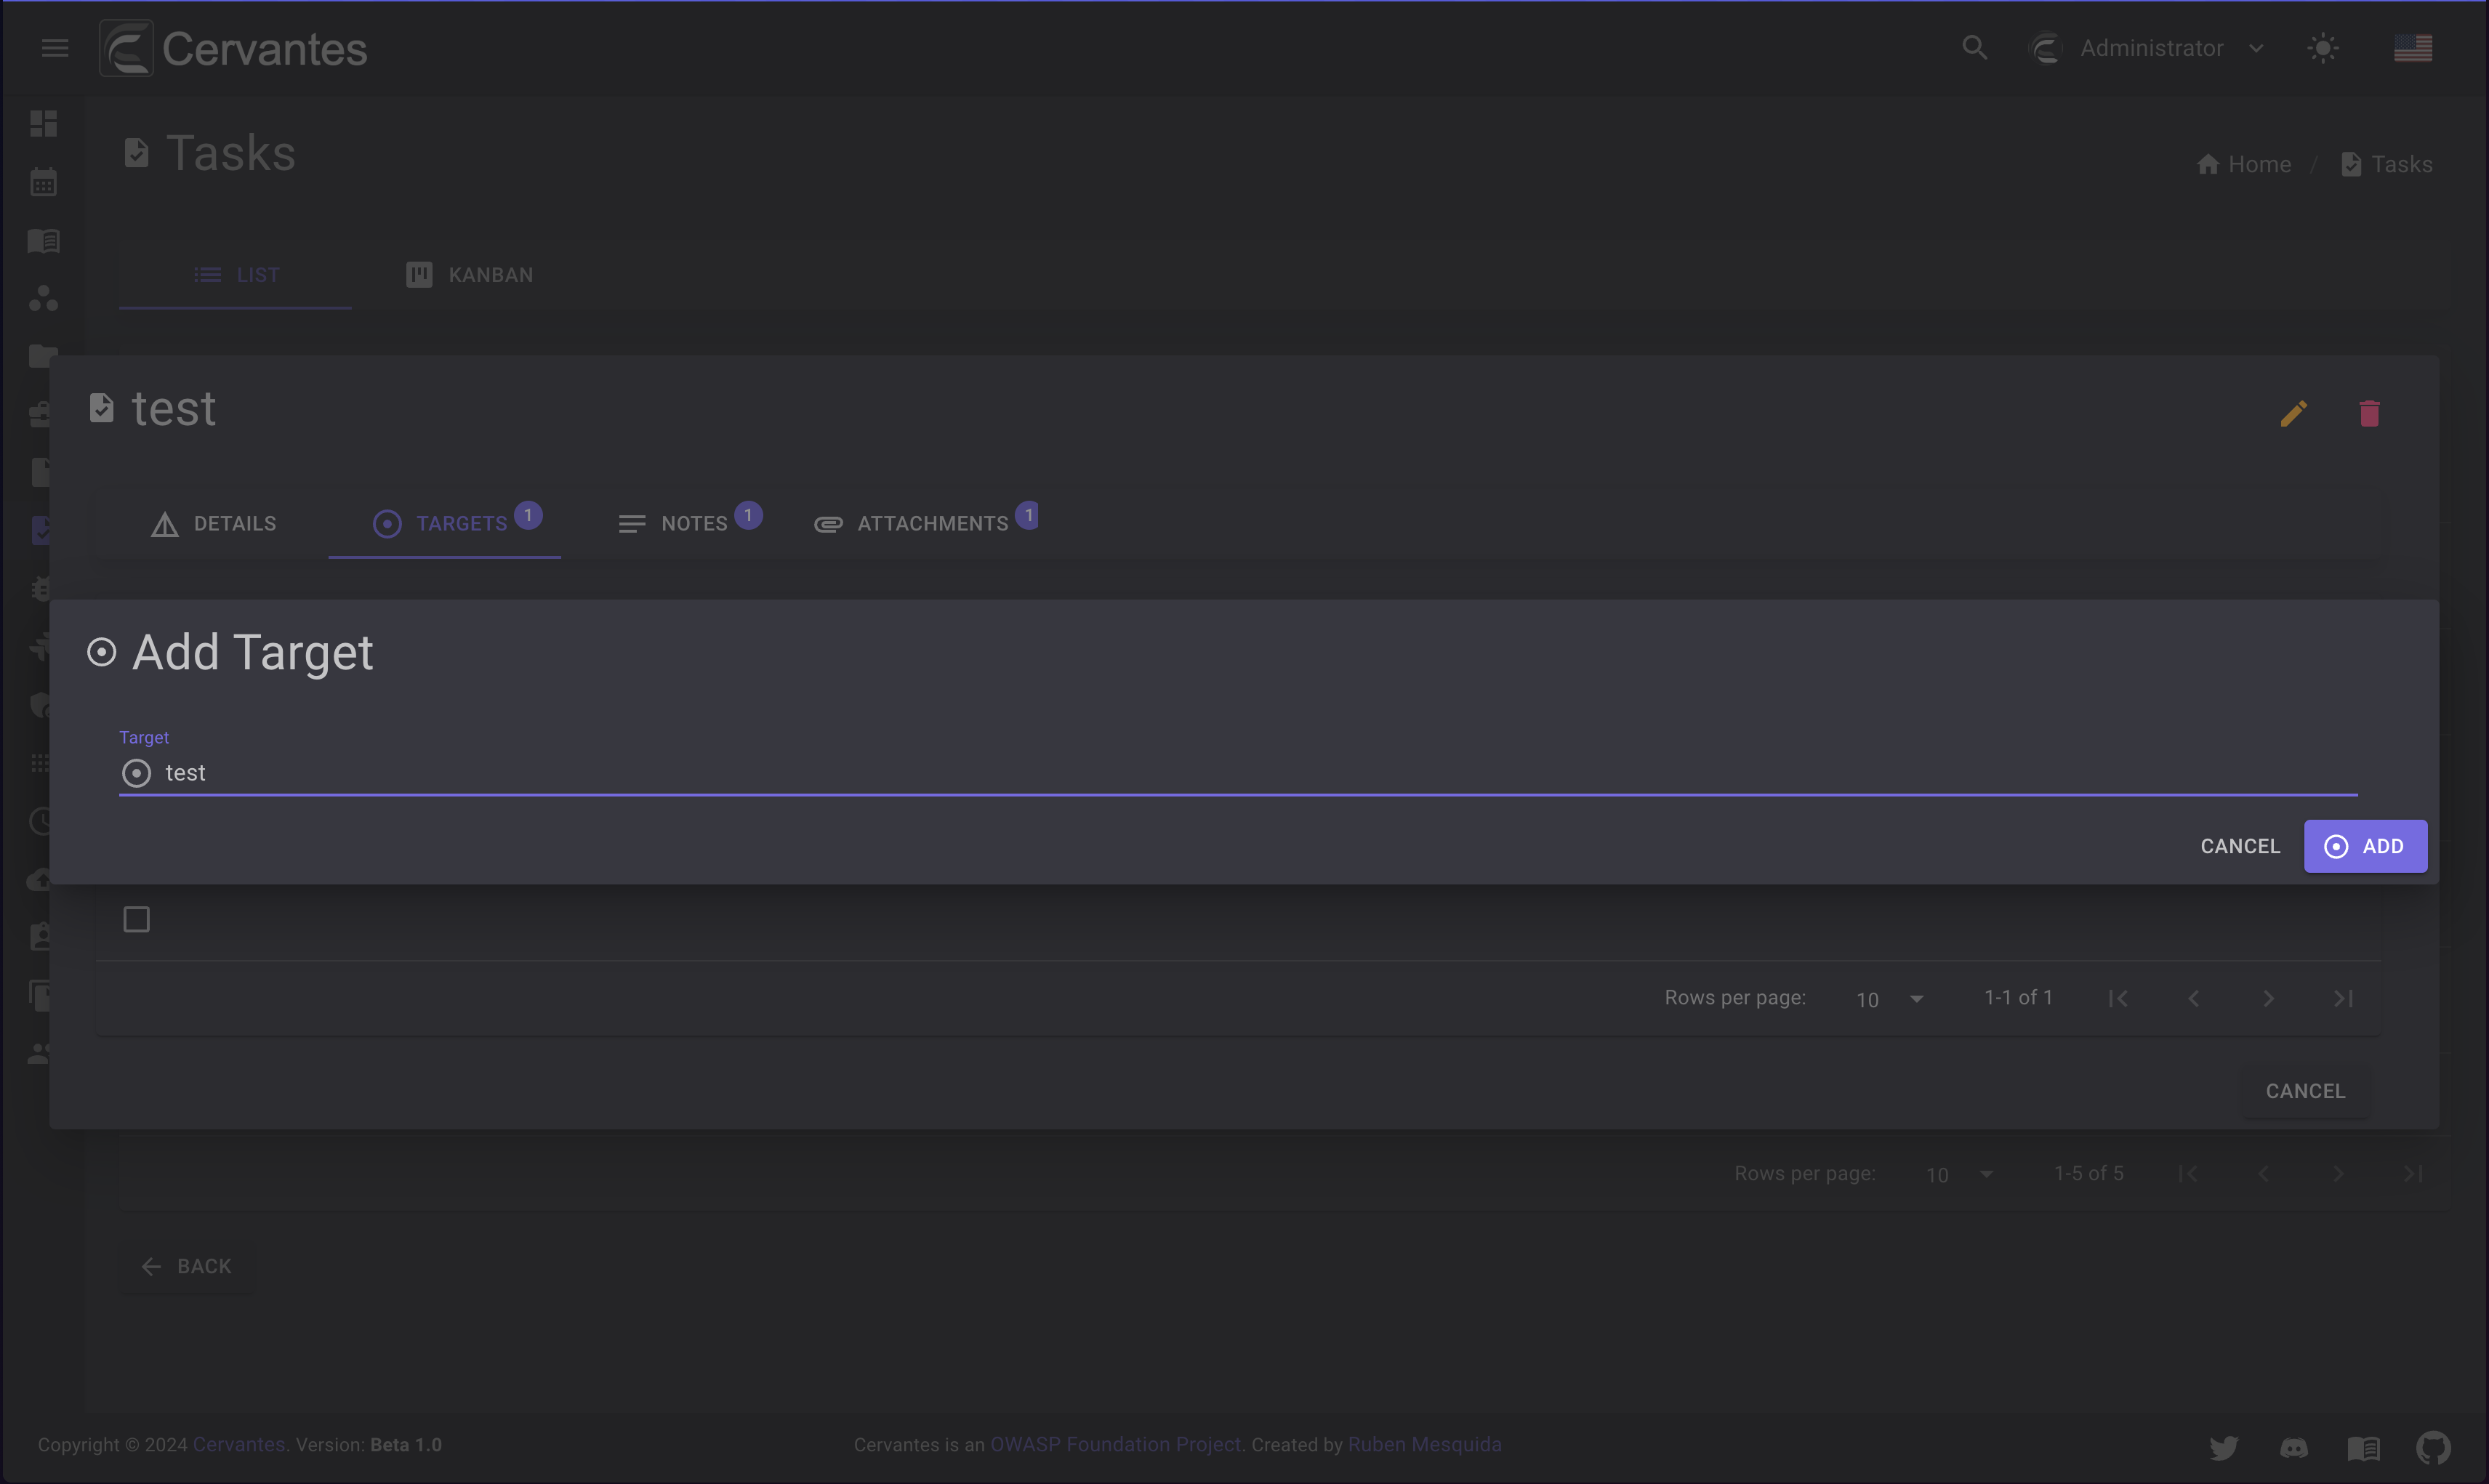Click the Target input field
The image size is (2489, 1484).
click(1238, 773)
